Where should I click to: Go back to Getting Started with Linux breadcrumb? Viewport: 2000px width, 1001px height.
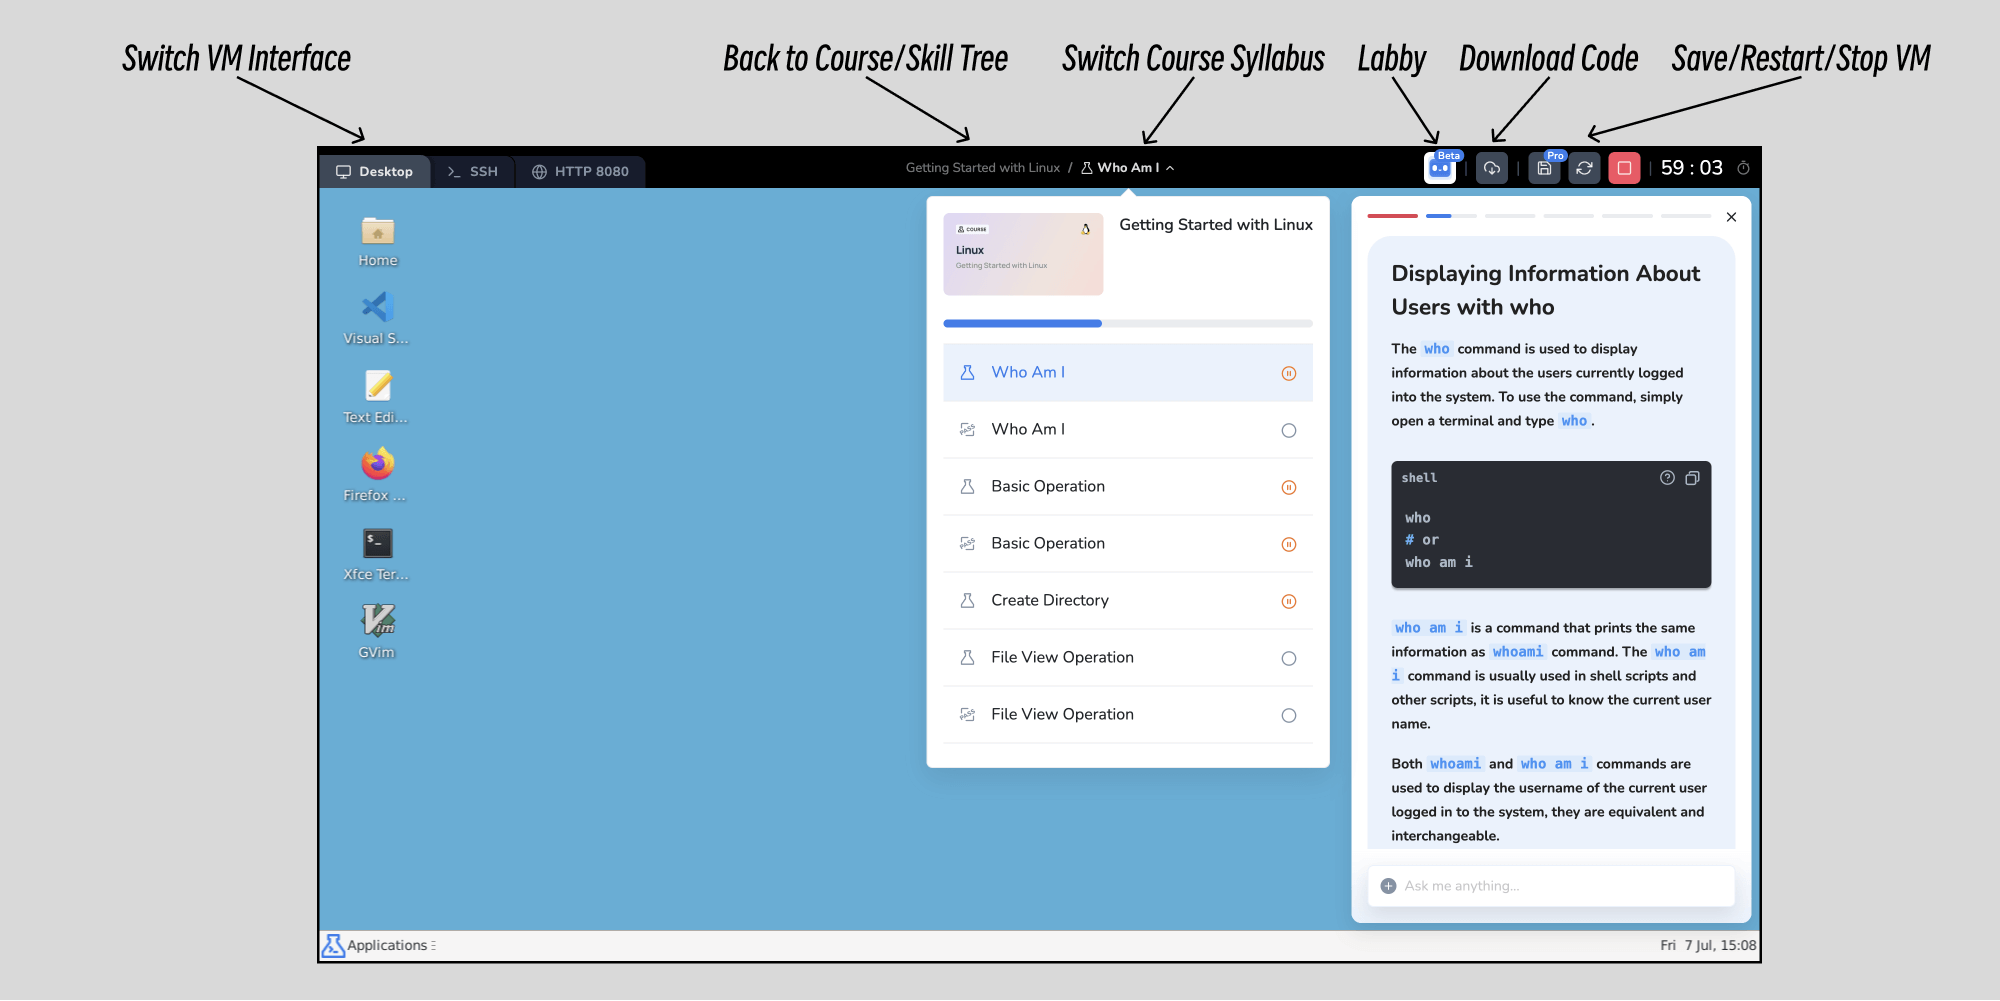click(x=982, y=168)
